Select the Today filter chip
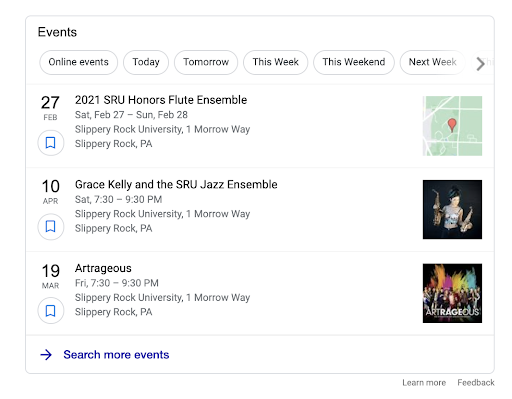This screenshot has height=399, width=512. (x=146, y=62)
